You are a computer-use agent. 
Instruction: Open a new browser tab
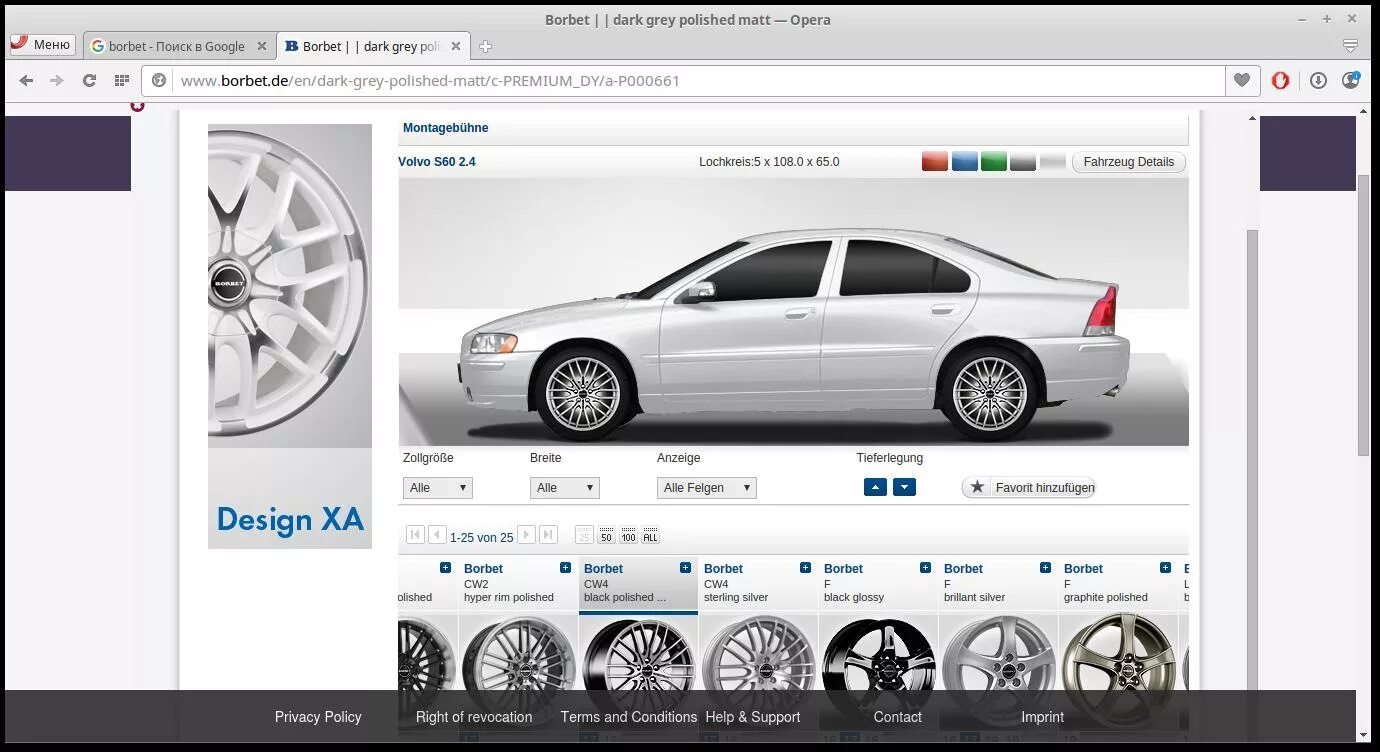tap(485, 46)
